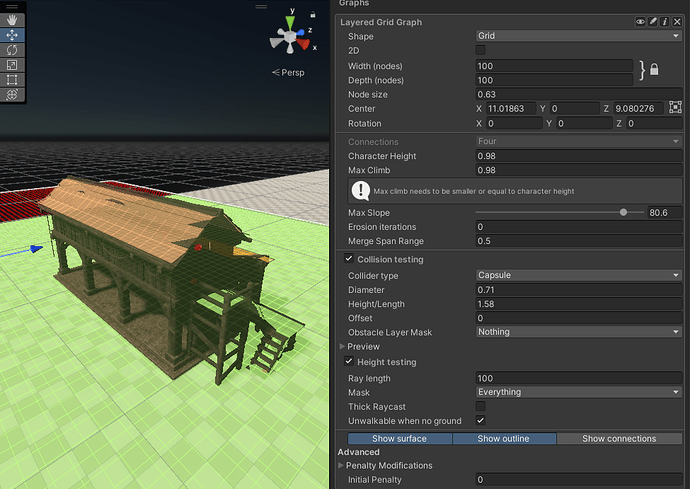Click the tools overlay drag handle
The image size is (690, 489).
tap(12, 7)
